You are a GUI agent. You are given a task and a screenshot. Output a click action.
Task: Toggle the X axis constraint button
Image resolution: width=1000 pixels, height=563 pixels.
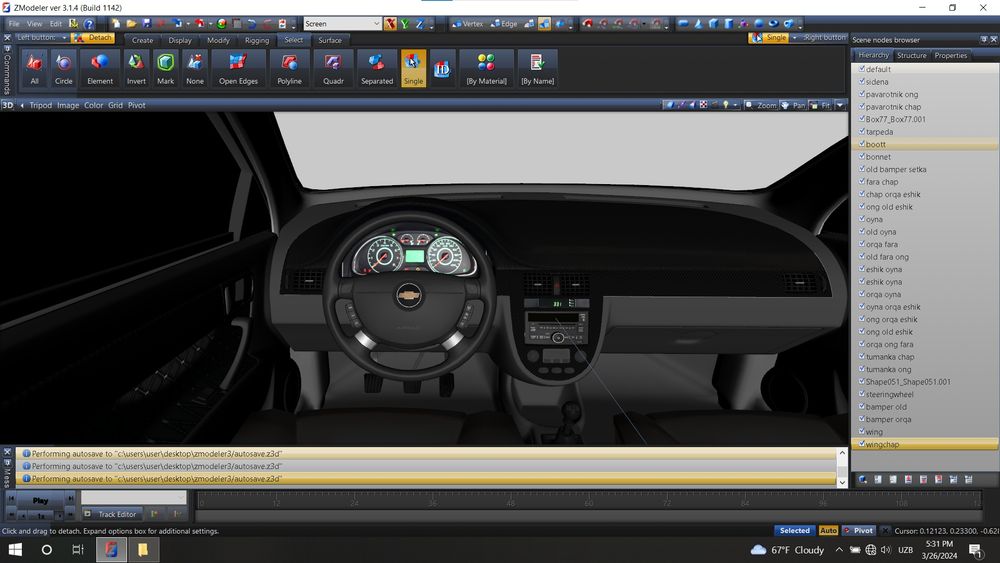point(390,23)
